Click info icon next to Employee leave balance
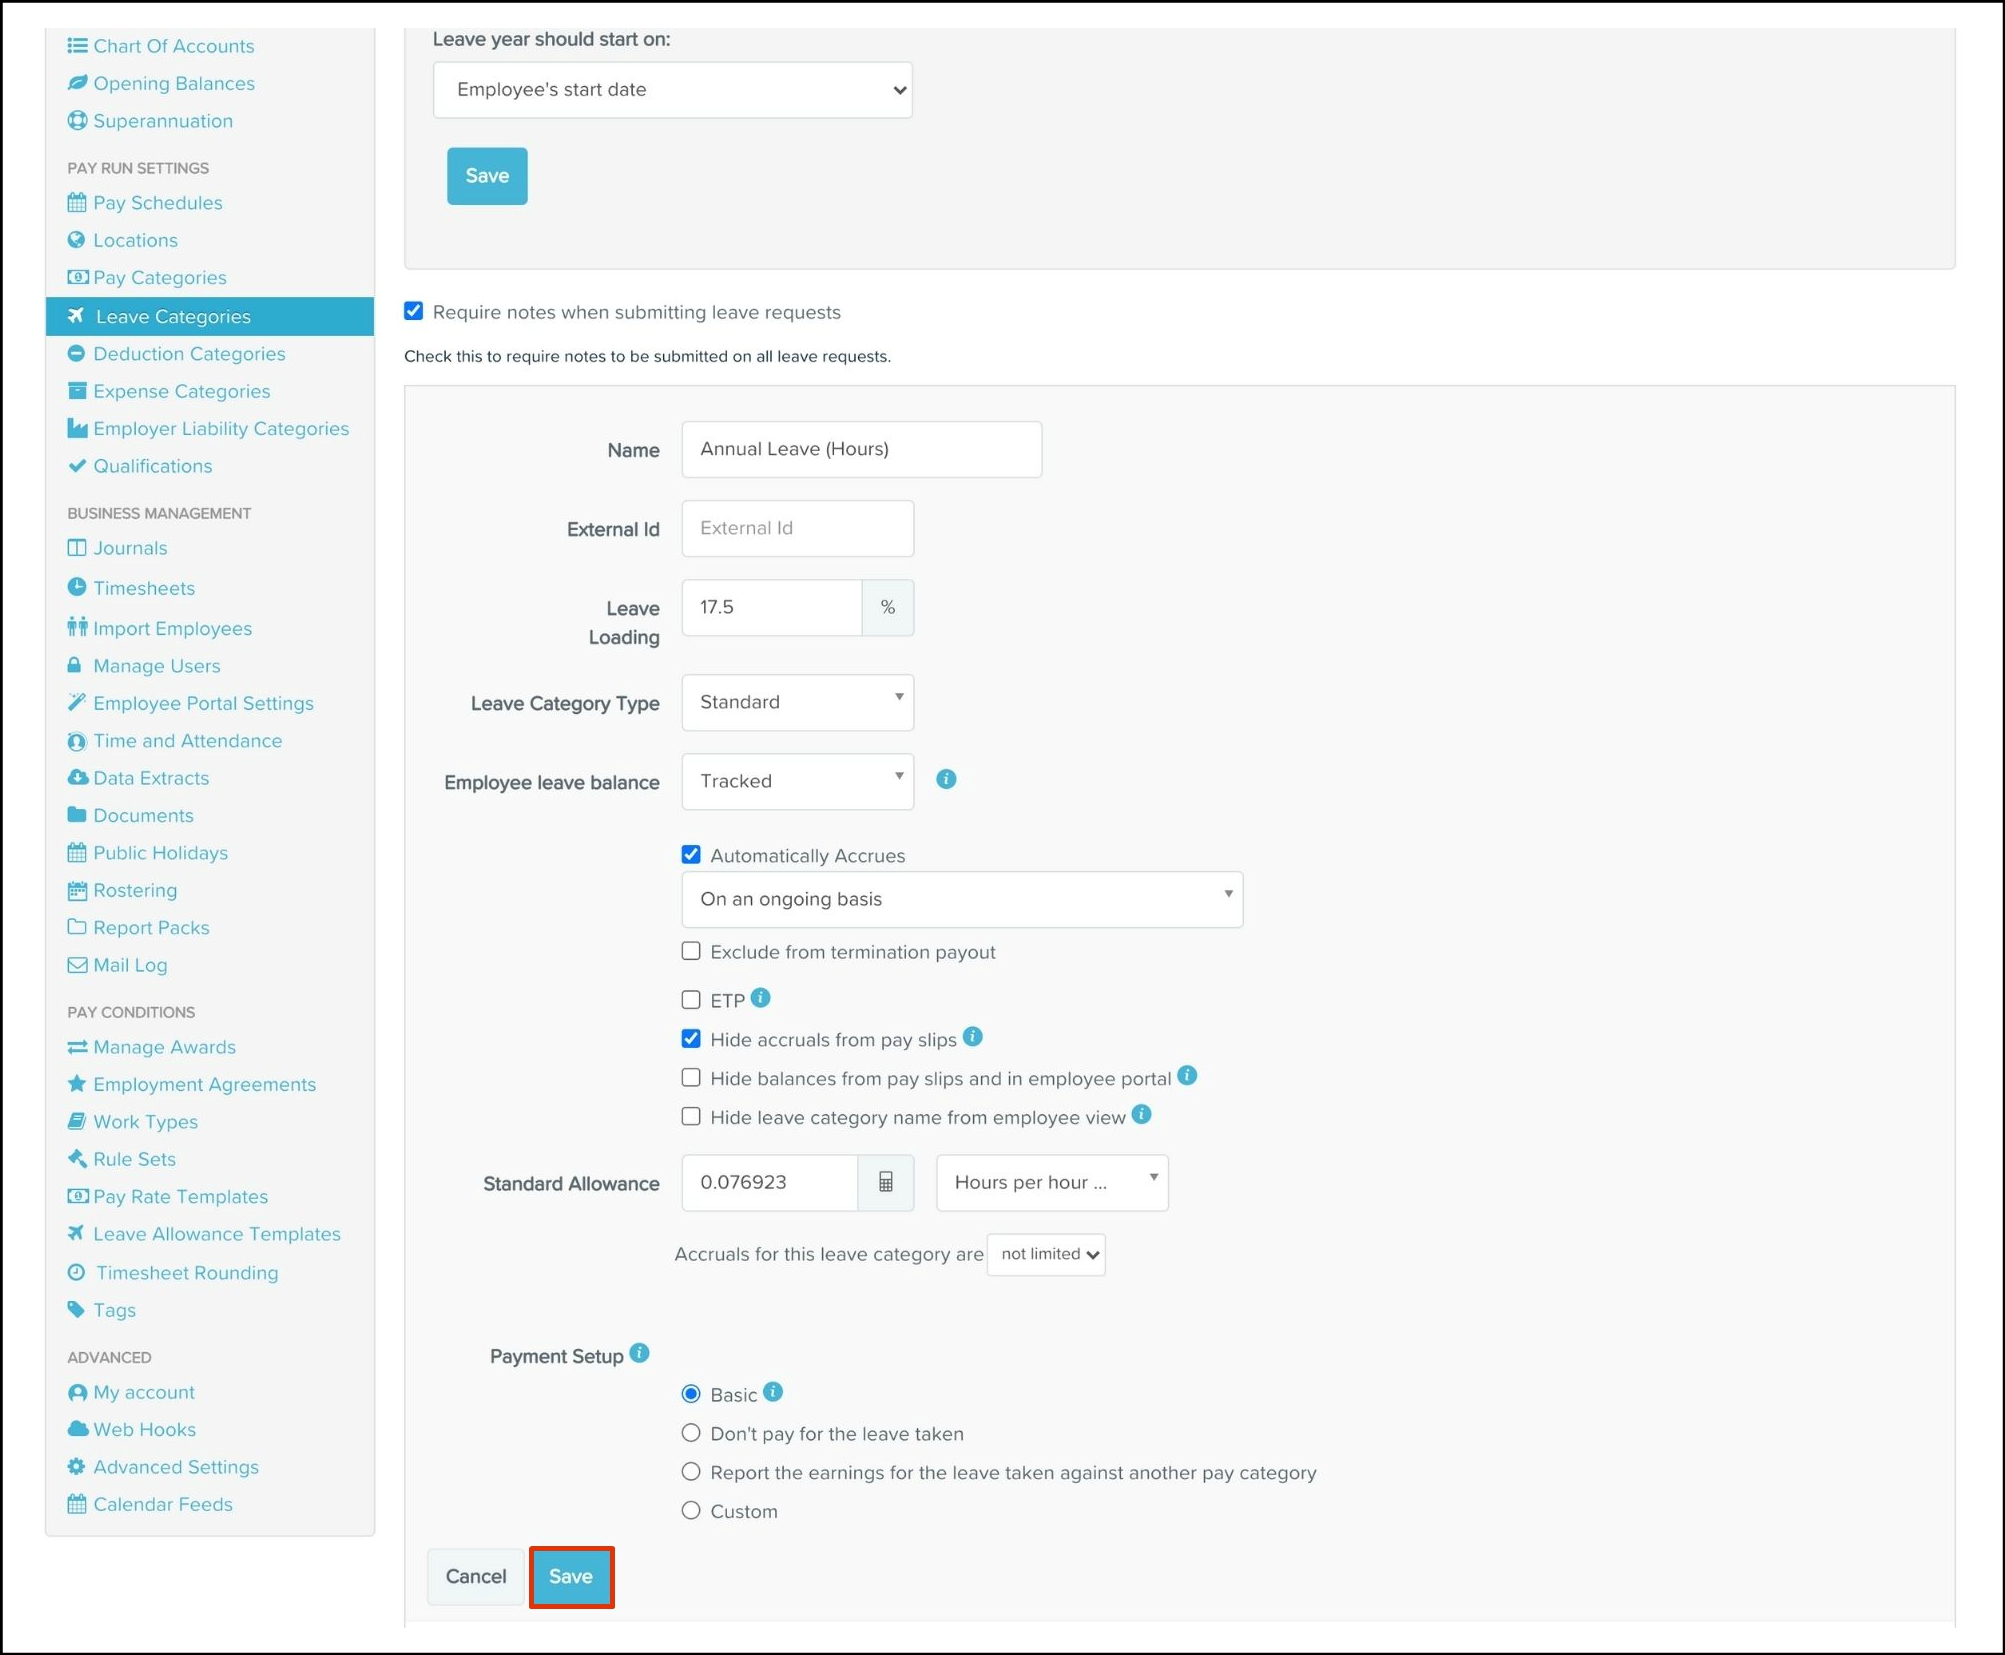This screenshot has height=1655, width=2005. (946, 780)
